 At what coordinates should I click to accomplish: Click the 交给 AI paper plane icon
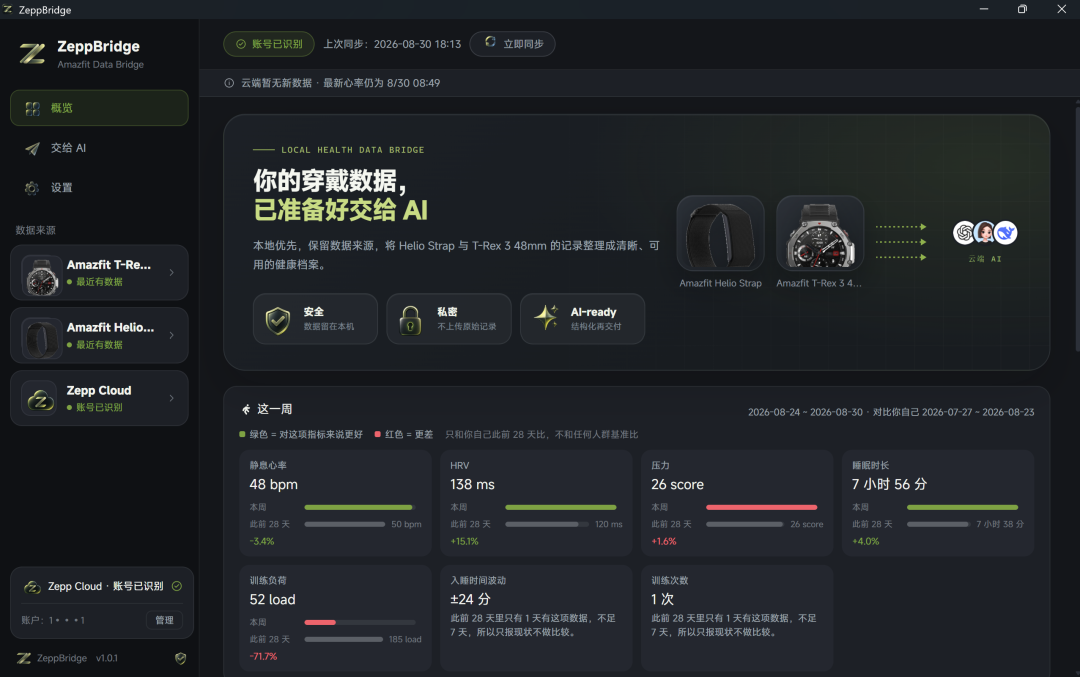pos(32,149)
